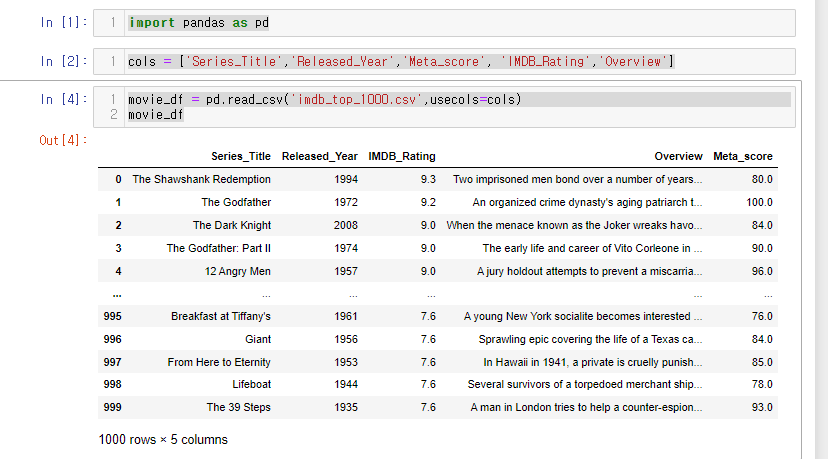Click the 9.3 IMDB rating cell
Screen dimensions: 828x459
pos(428,180)
